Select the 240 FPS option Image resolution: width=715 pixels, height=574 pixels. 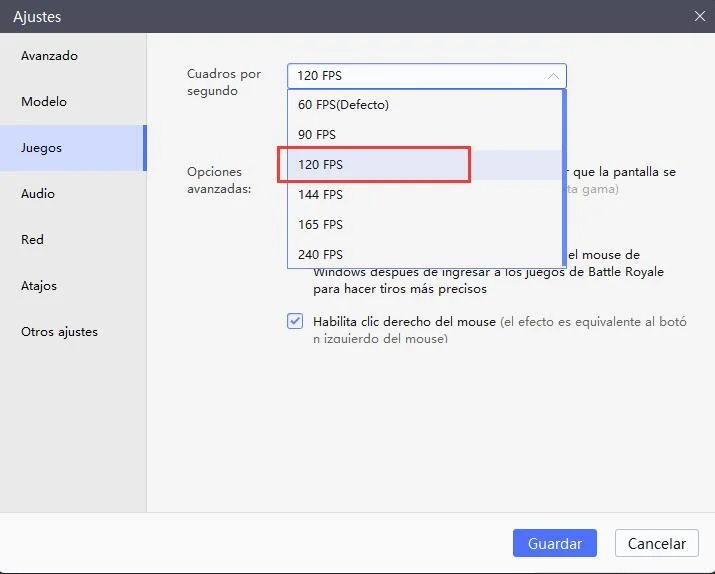click(425, 254)
